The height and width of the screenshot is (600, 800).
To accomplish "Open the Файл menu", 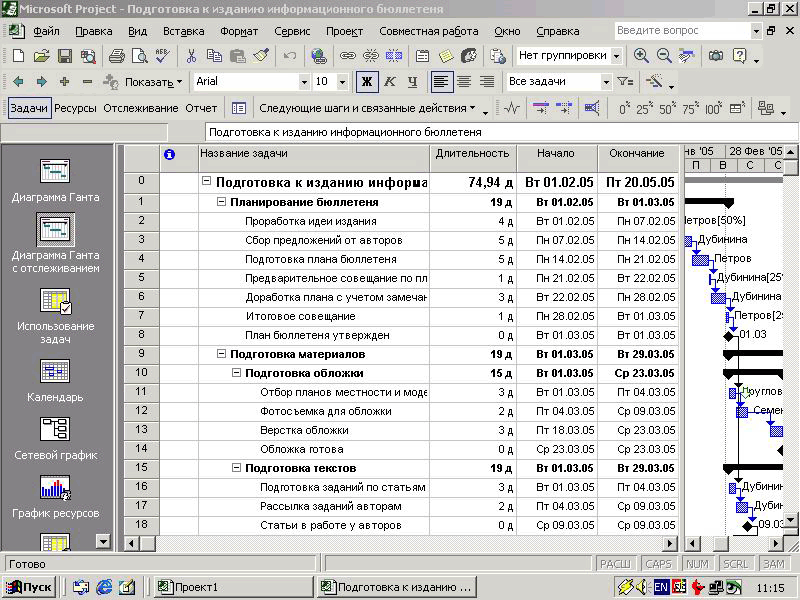I will pyautogui.click(x=46, y=31).
